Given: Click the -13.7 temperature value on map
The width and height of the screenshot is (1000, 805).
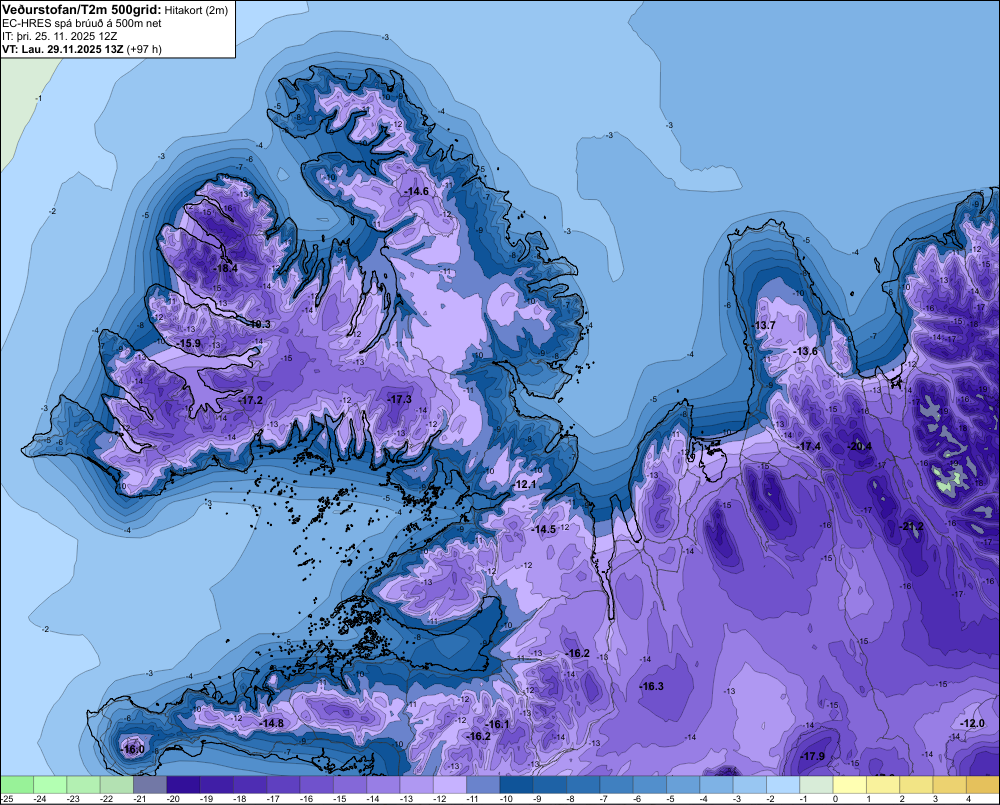Looking at the screenshot, I should 763,325.
